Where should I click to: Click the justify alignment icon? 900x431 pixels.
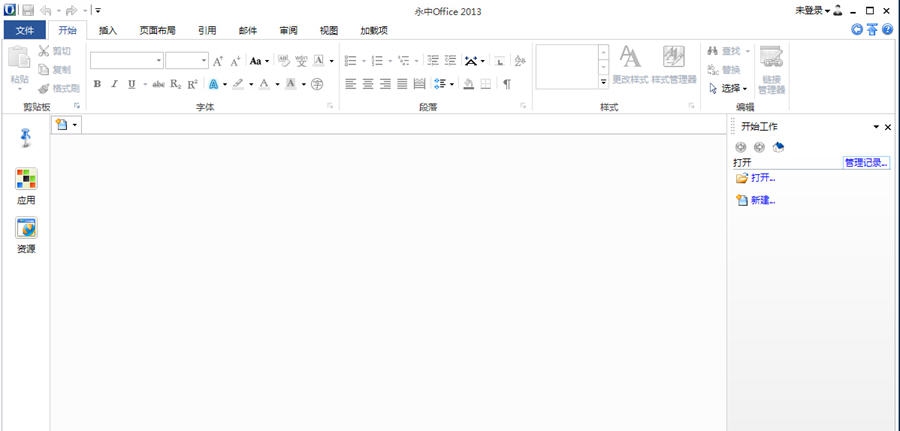pos(402,84)
